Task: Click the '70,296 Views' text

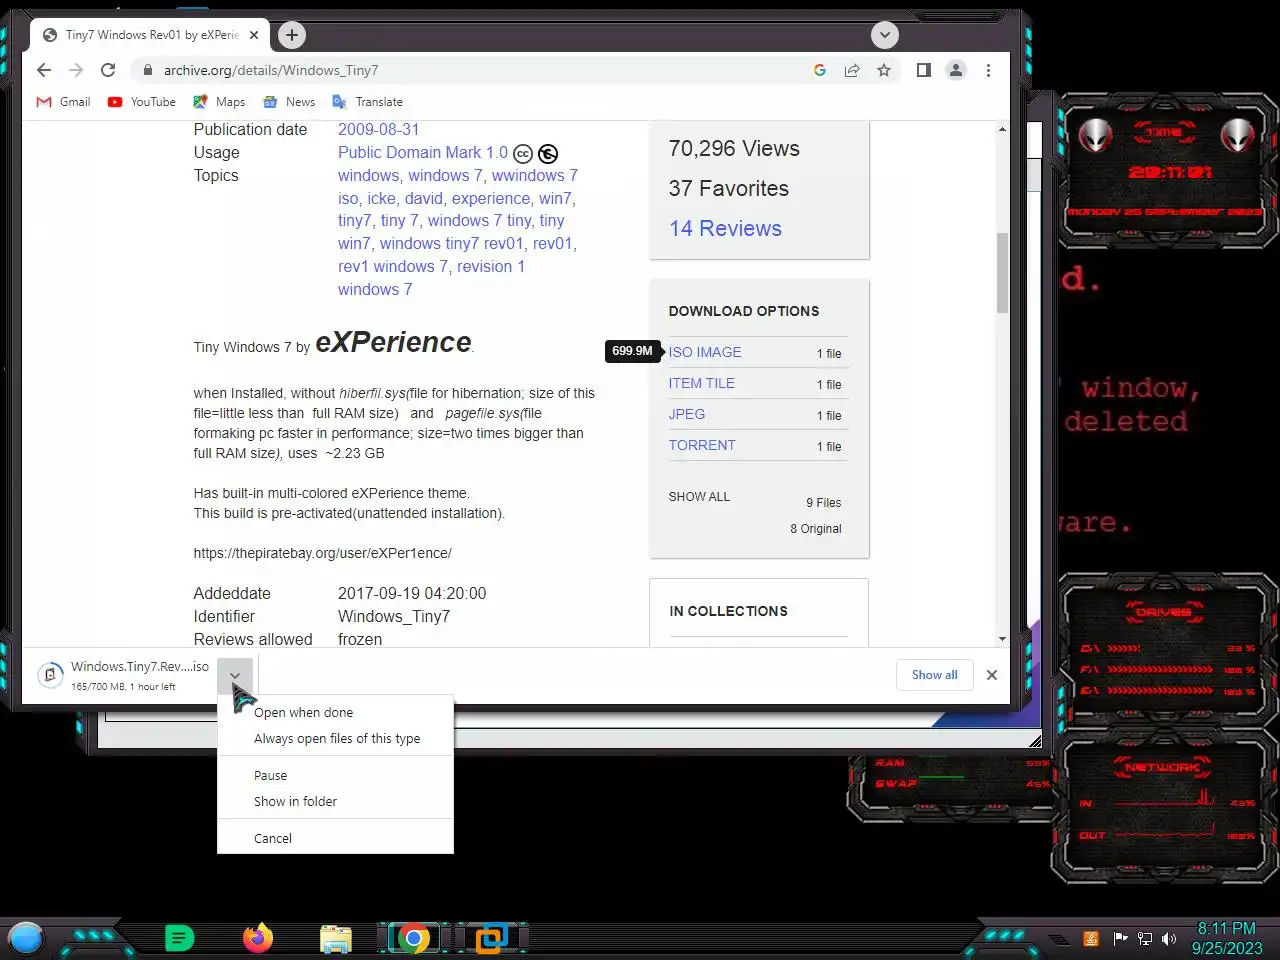Action: coord(734,149)
